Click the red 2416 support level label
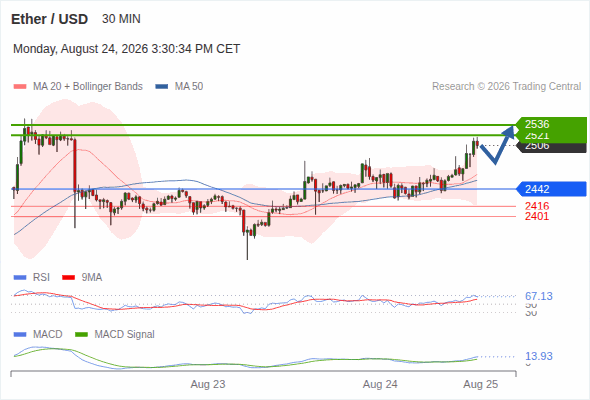 537,206
